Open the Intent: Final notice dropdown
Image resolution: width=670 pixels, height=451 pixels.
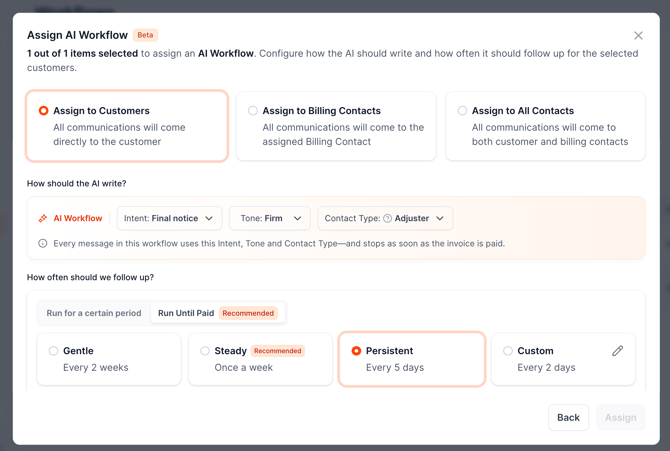click(169, 218)
